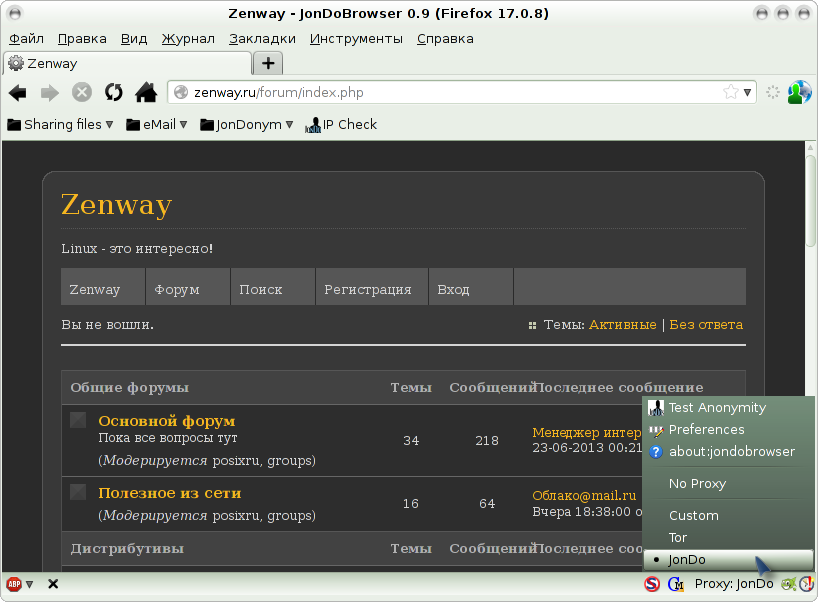Open Proxy: JonDo status selector

click(733, 584)
